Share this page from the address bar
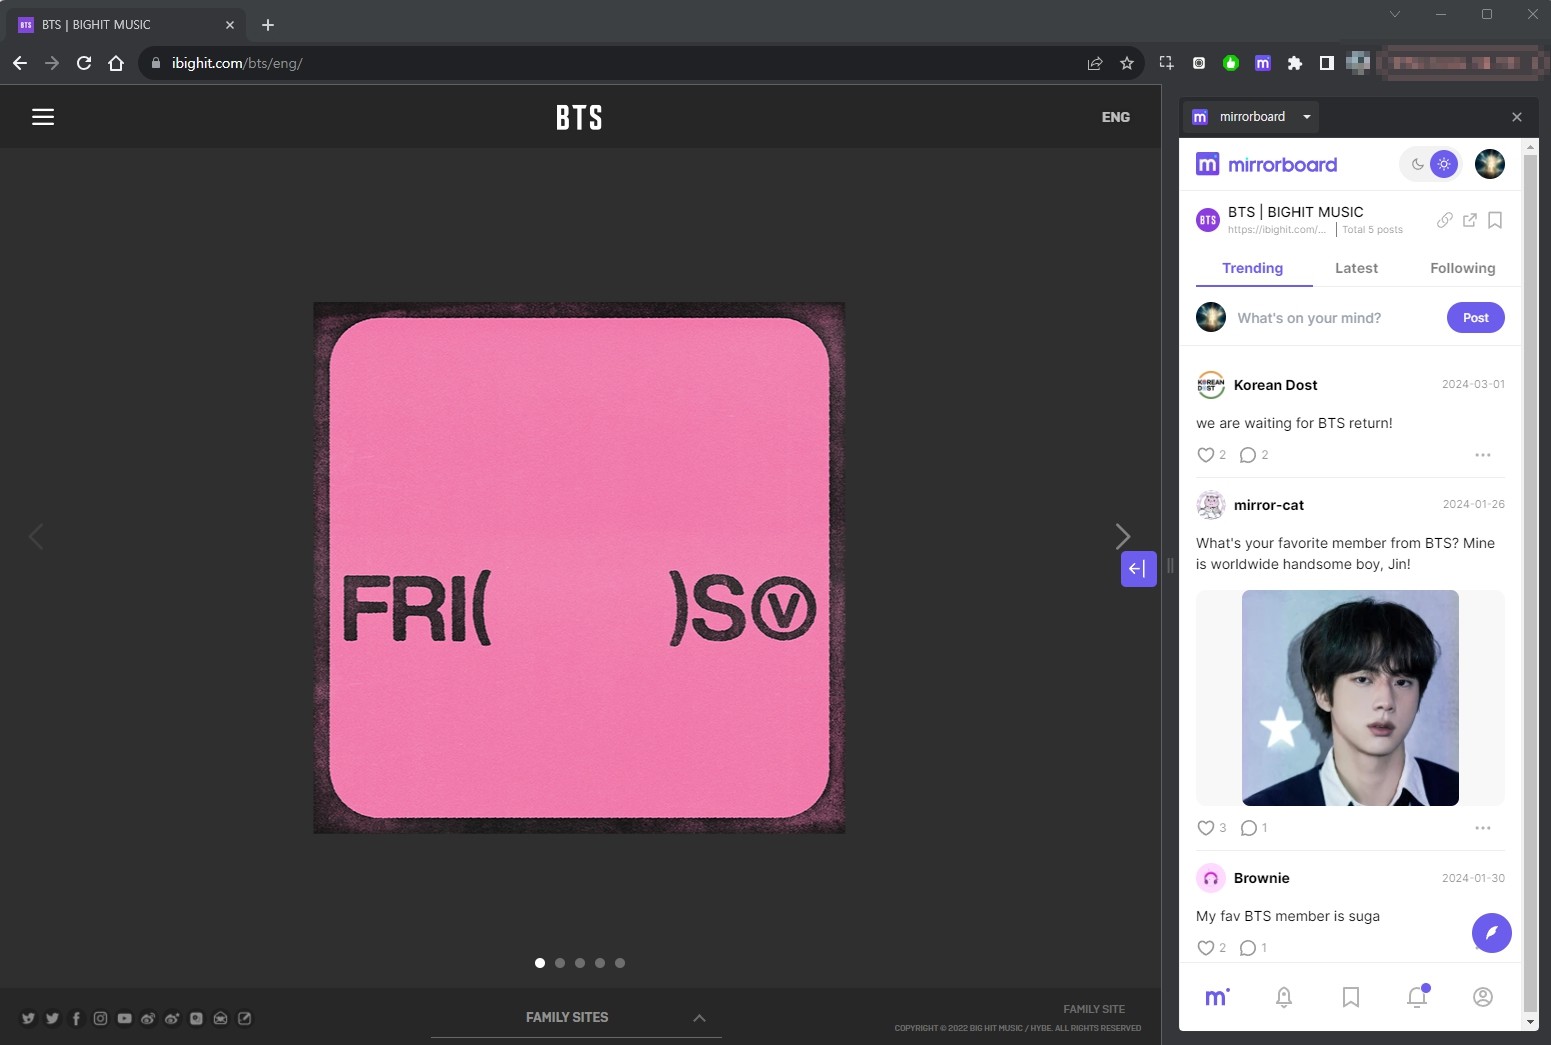Viewport: 1551px width, 1045px height. pyautogui.click(x=1095, y=63)
